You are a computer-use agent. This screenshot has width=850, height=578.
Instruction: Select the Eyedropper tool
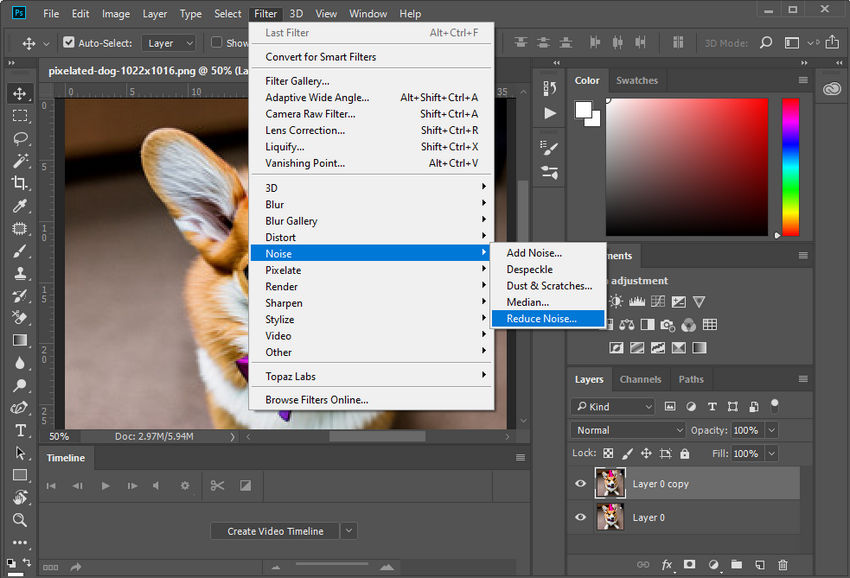pos(20,206)
